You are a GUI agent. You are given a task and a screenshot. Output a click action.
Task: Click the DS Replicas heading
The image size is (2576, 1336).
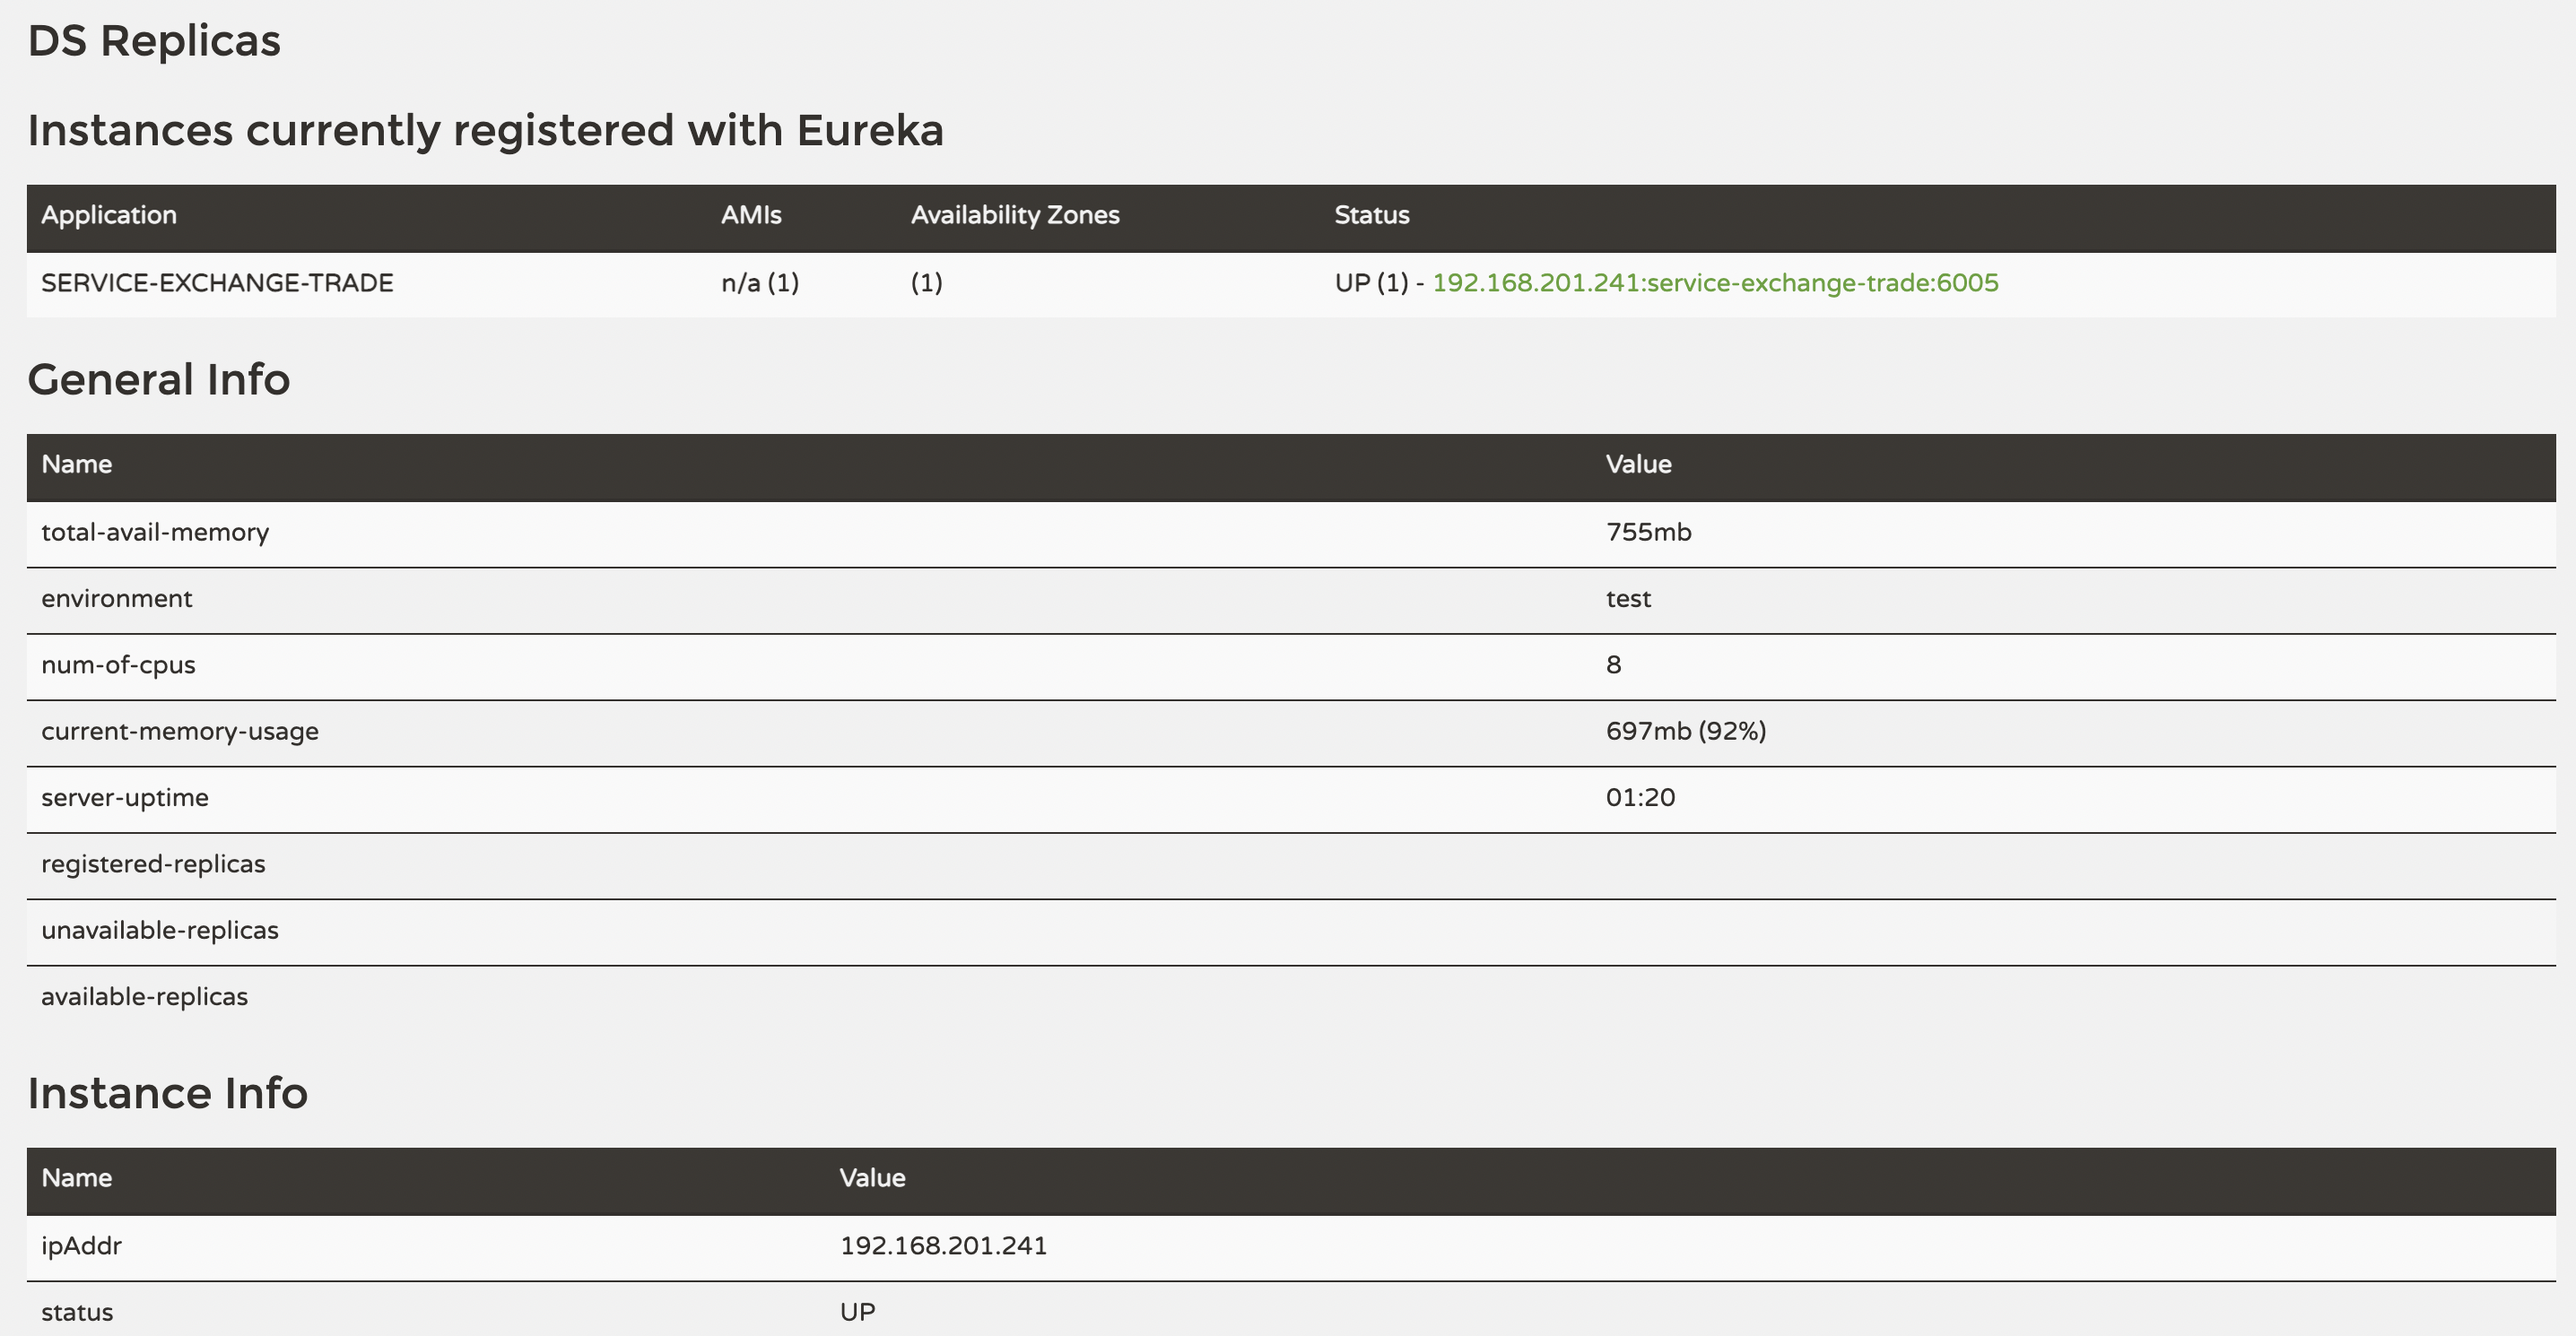point(154,41)
